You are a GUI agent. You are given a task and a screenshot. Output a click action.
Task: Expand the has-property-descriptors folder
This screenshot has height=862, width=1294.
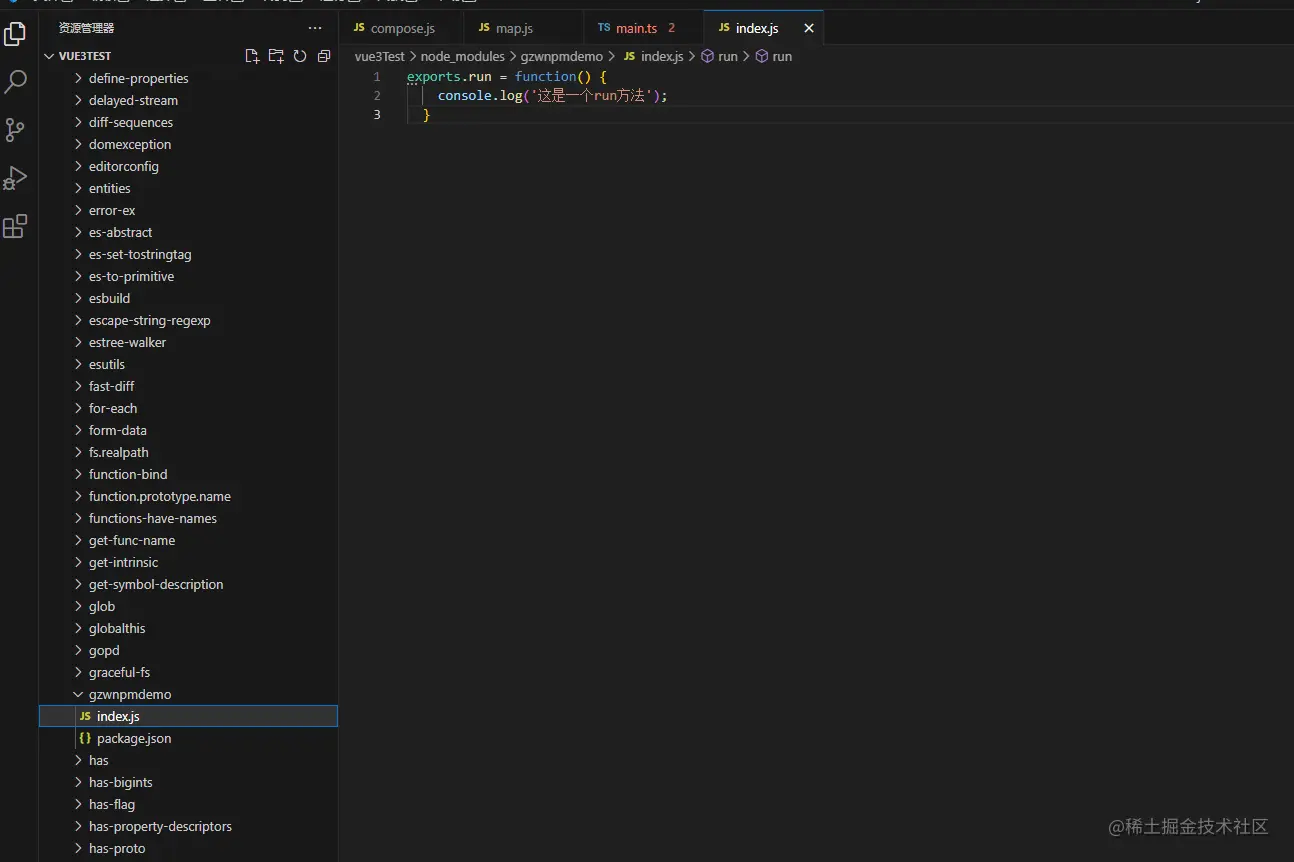pyautogui.click(x=188, y=826)
